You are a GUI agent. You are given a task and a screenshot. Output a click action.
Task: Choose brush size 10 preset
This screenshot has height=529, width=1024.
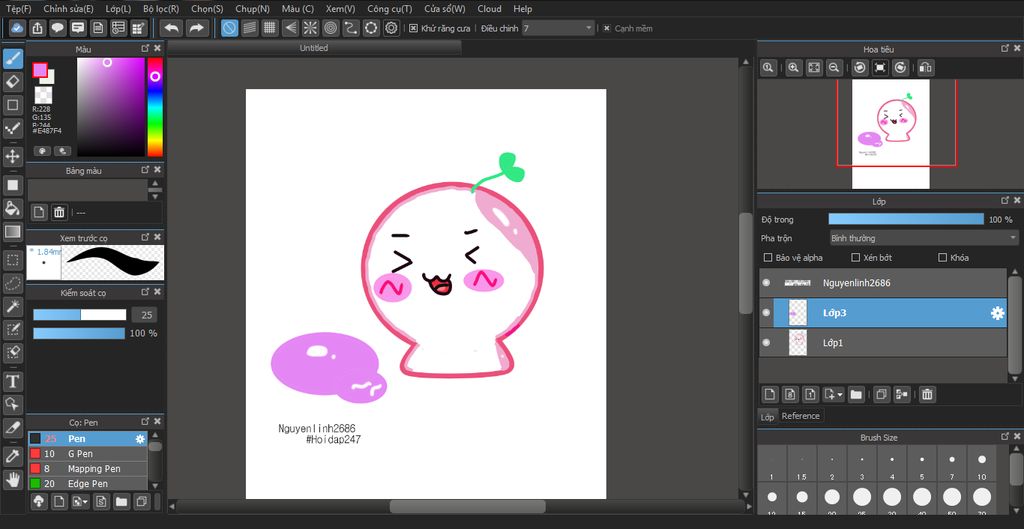tap(982, 464)
